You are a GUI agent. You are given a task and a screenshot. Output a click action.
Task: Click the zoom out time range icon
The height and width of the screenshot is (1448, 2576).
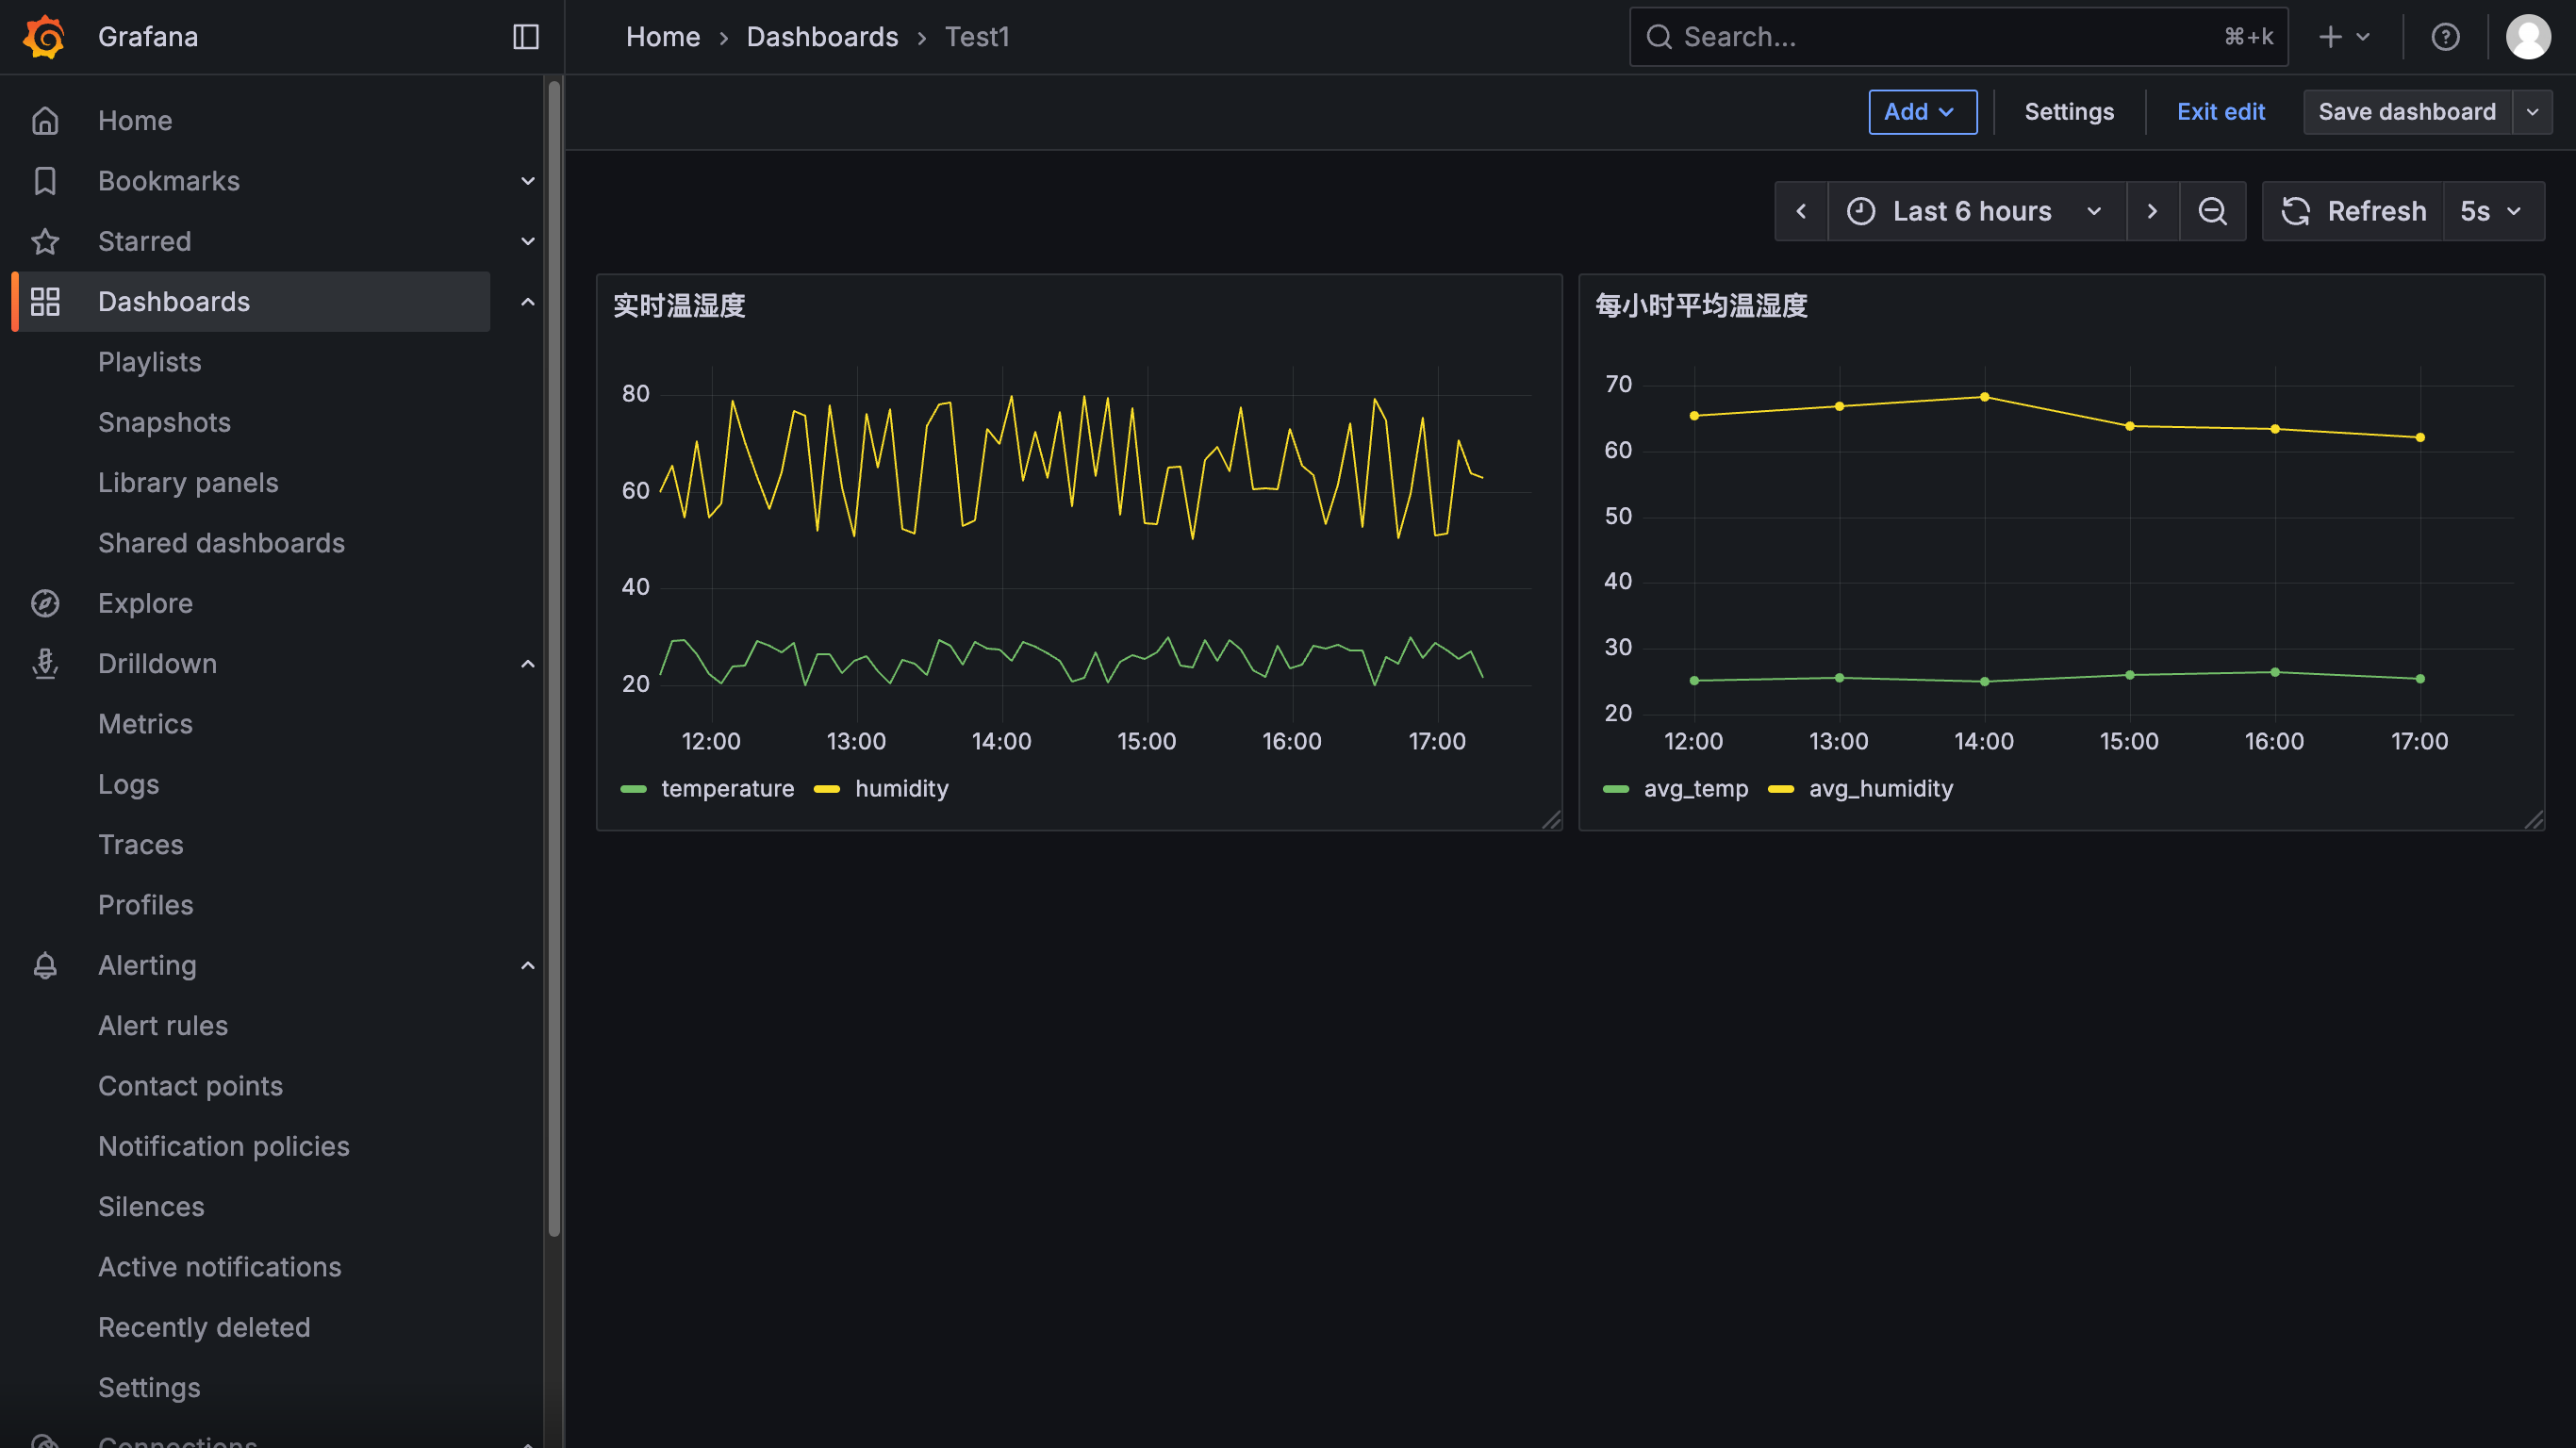[2212, 211]
